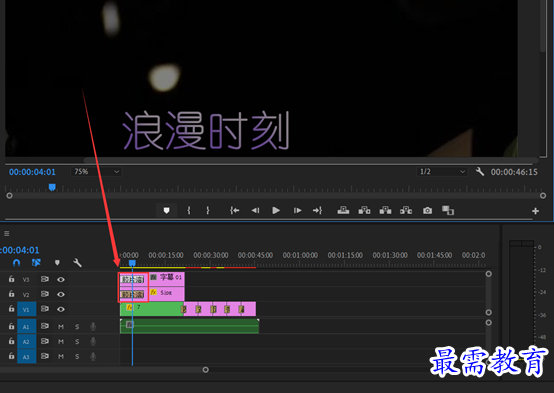Step back one frame
This screenshot has width=554, height=393.
[x=255, y=211]
